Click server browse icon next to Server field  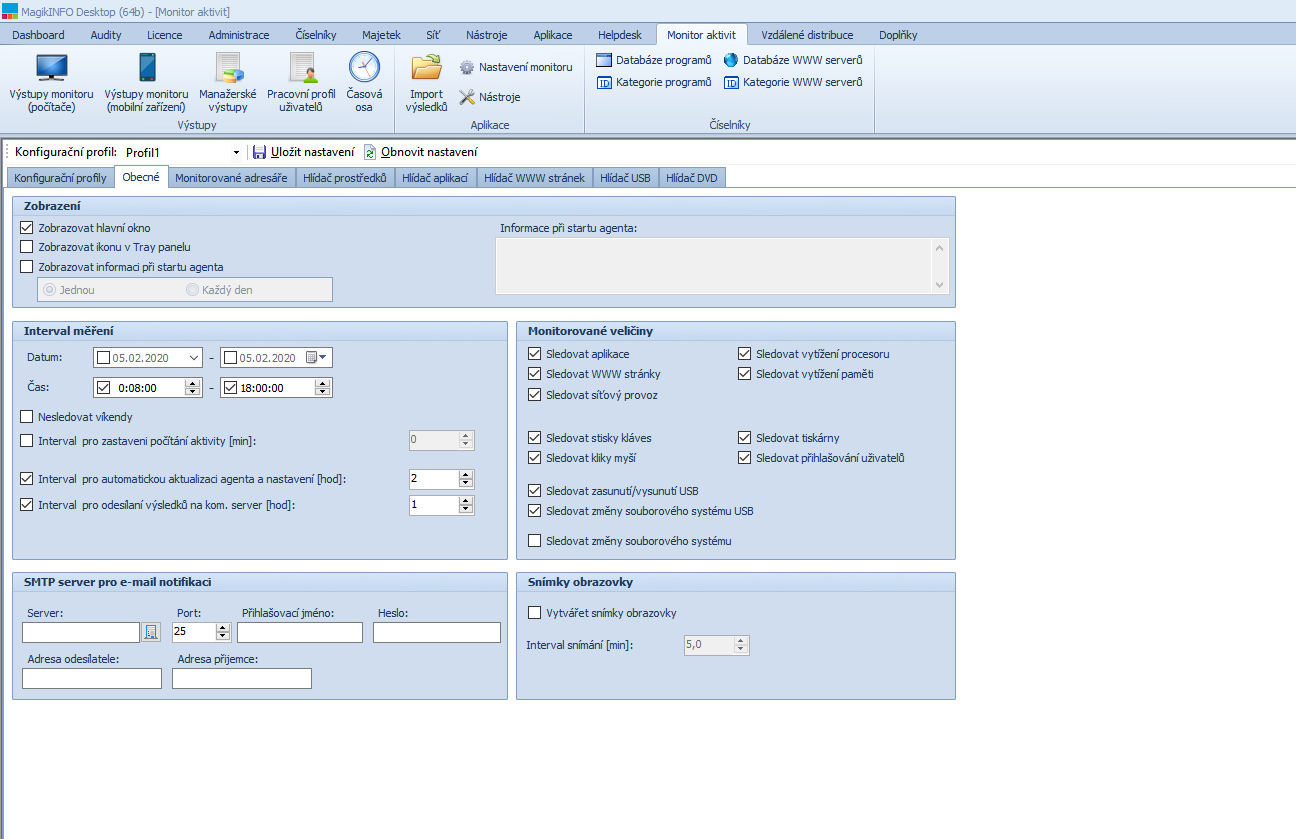[151, 632]
